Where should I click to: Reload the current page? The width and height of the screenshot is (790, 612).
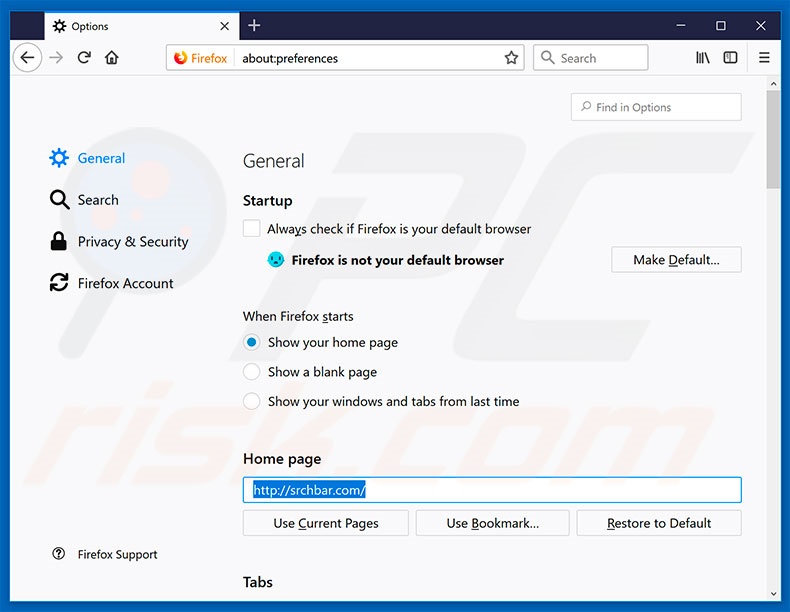(84, 57)
